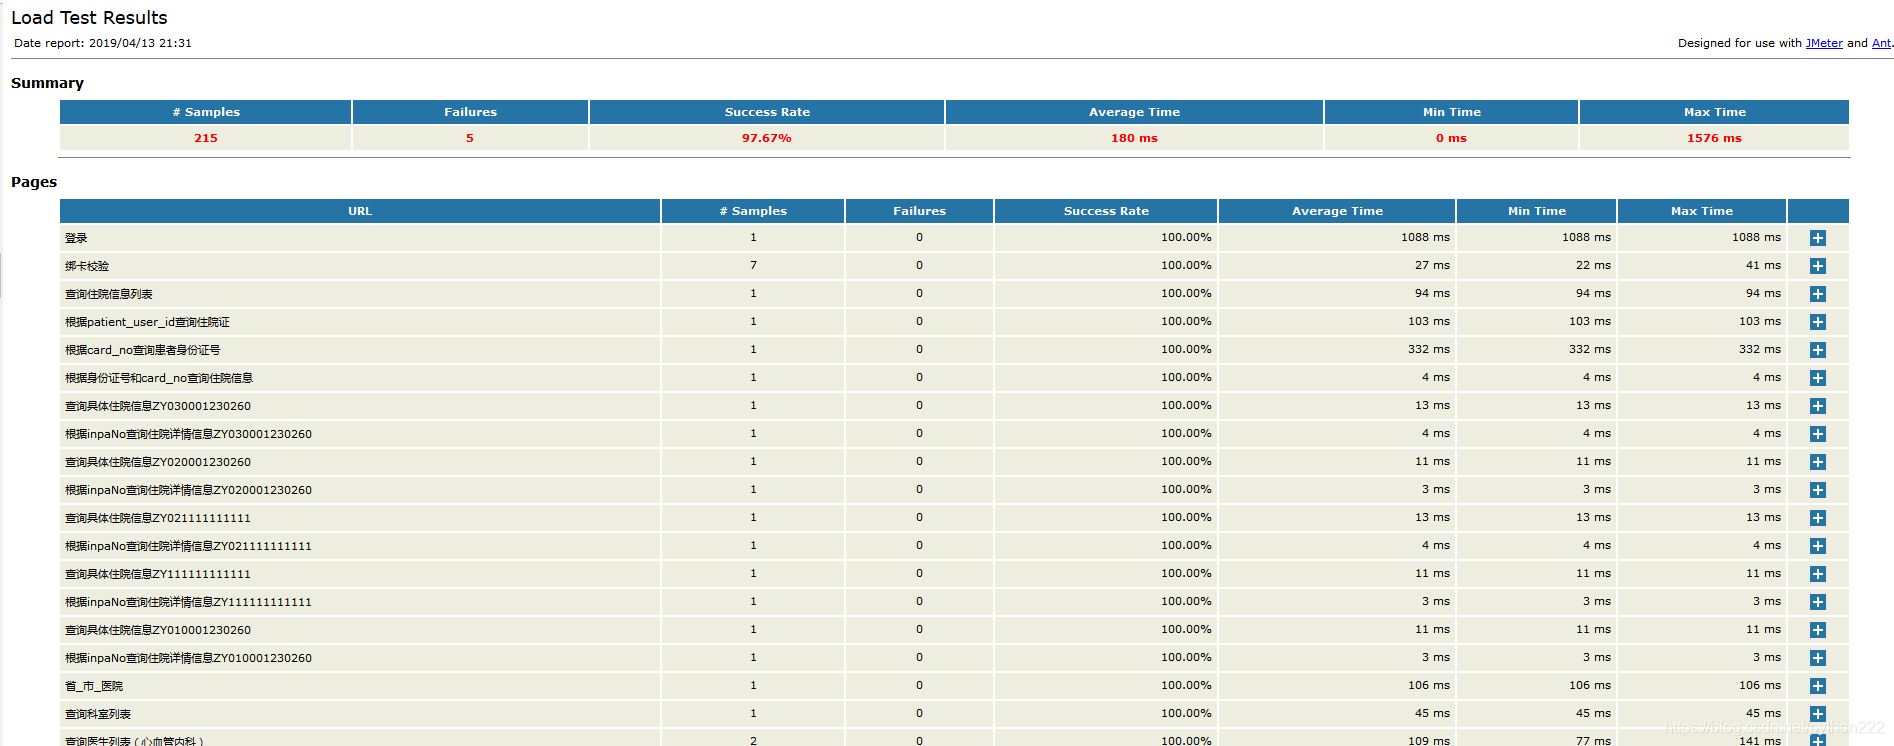Expand 查询具体住院信息ZY021111111111 row details

[x=1818, y=518]
